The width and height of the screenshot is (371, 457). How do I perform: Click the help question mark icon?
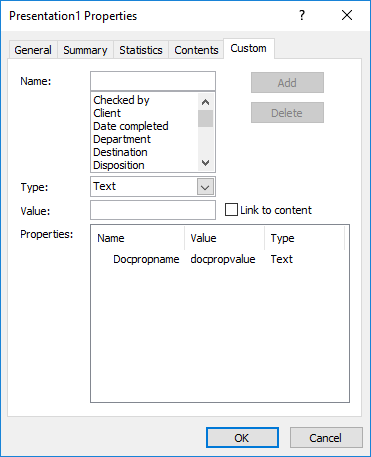pyautogui.click(x=302, y=15)
